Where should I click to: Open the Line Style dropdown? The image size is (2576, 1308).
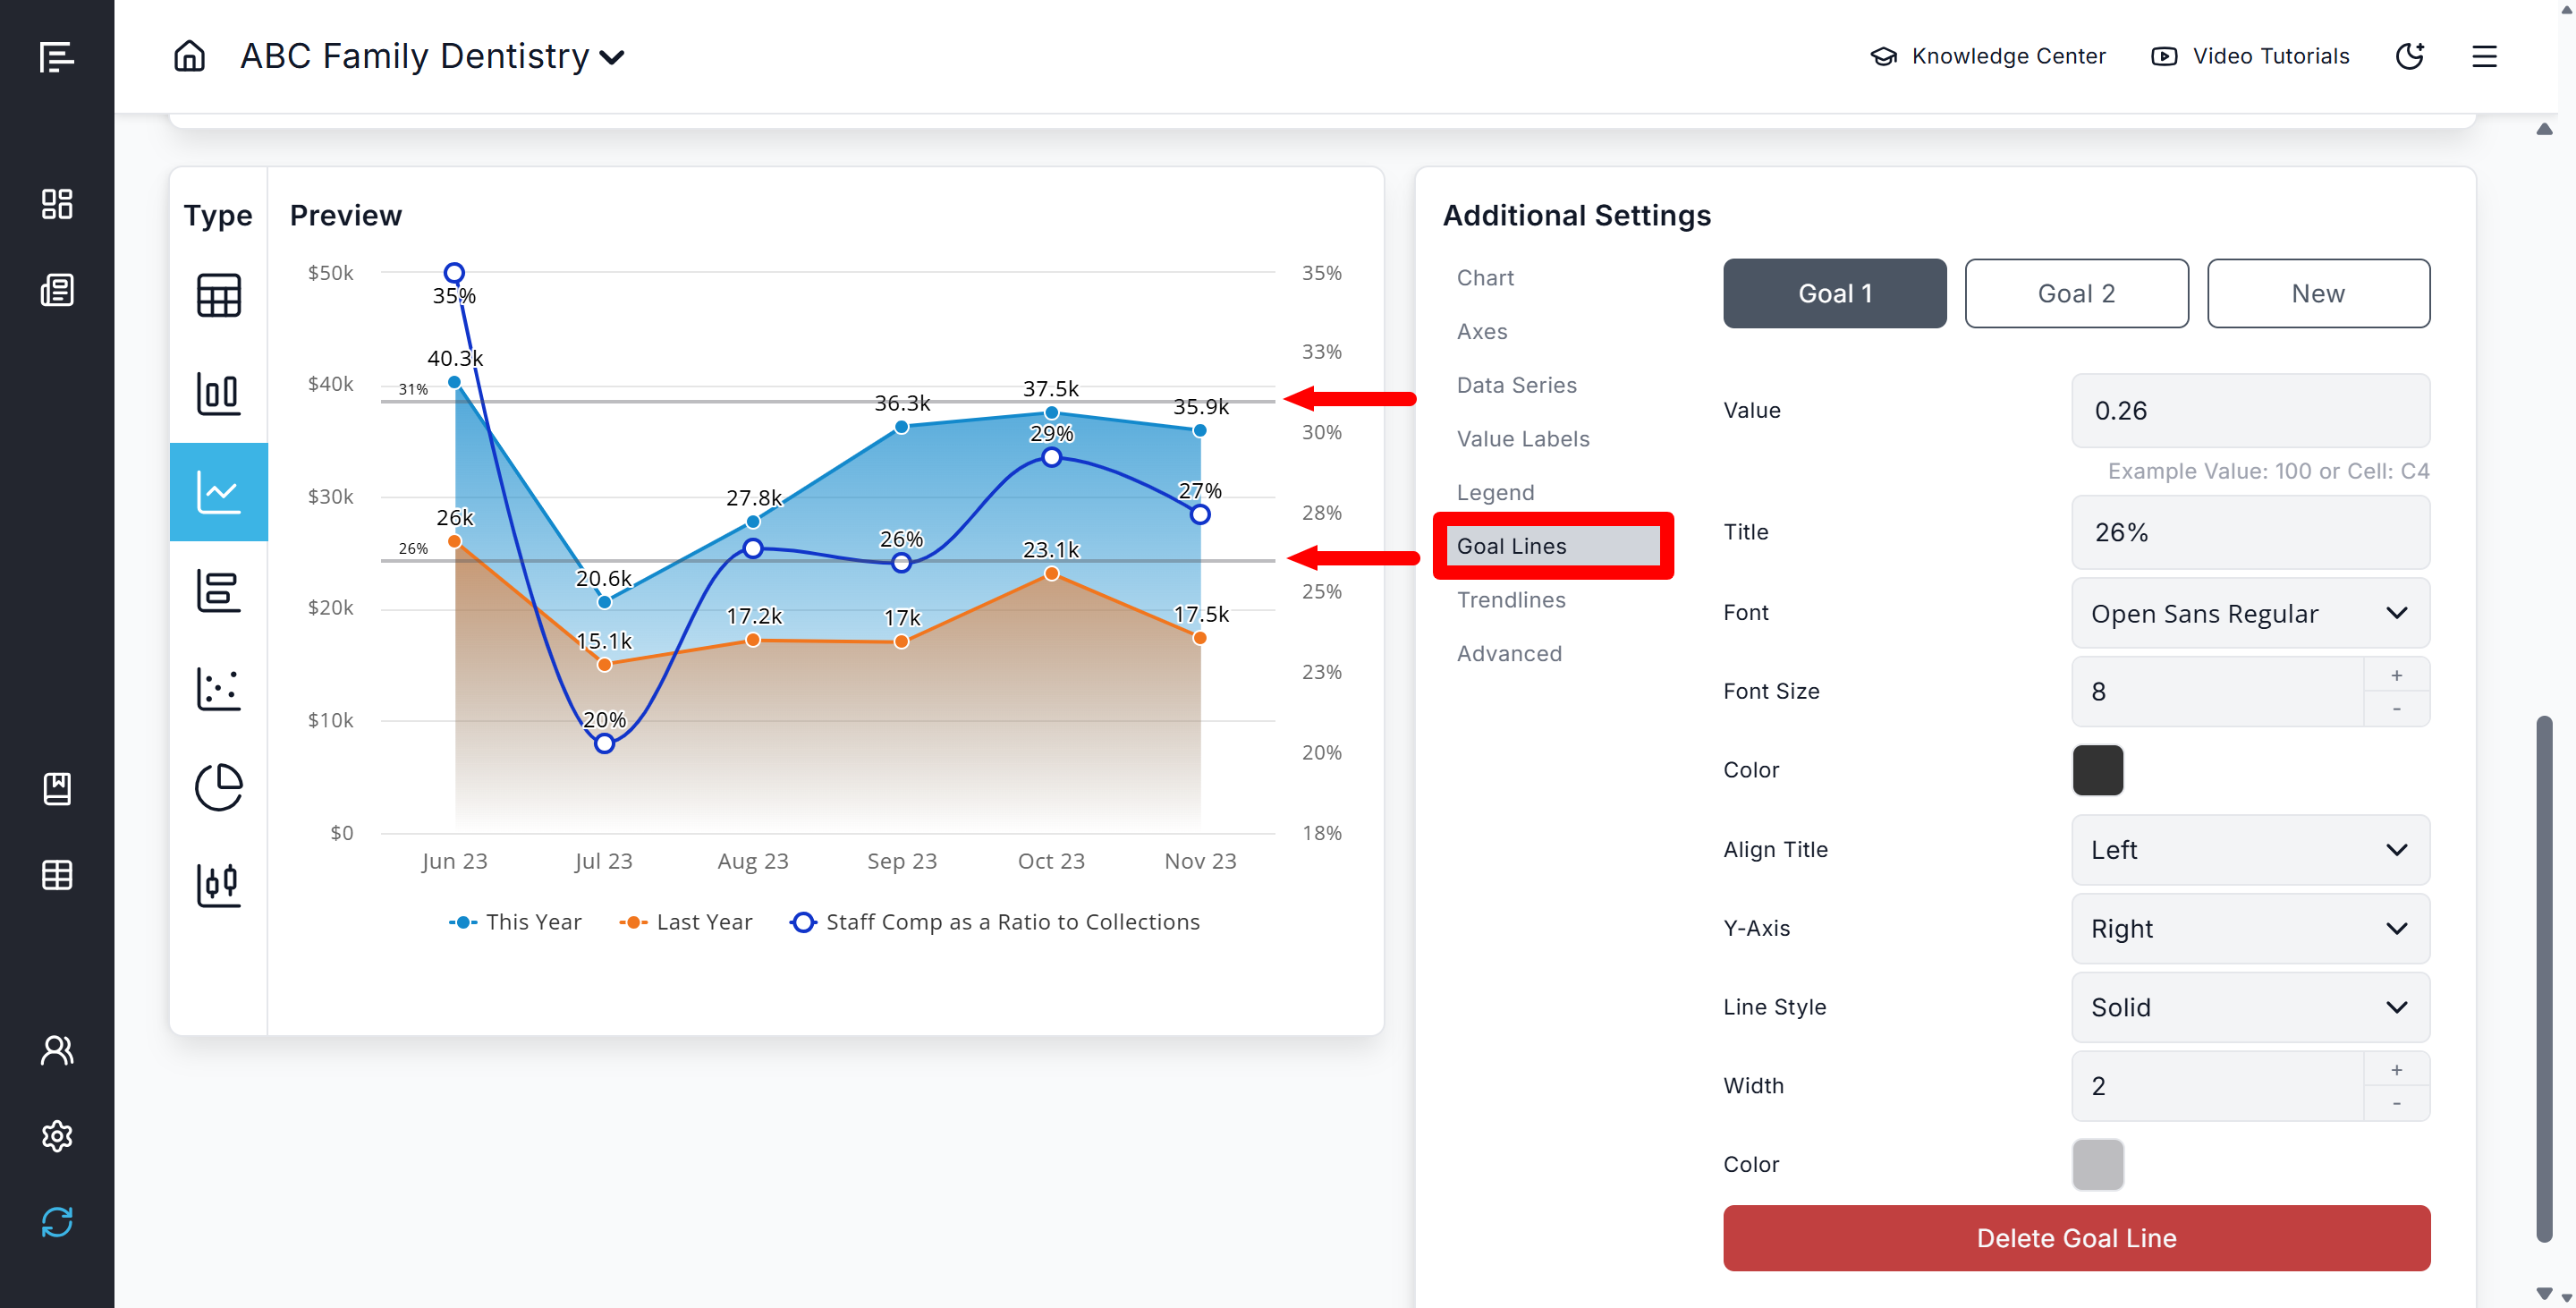[2250, 1007]
